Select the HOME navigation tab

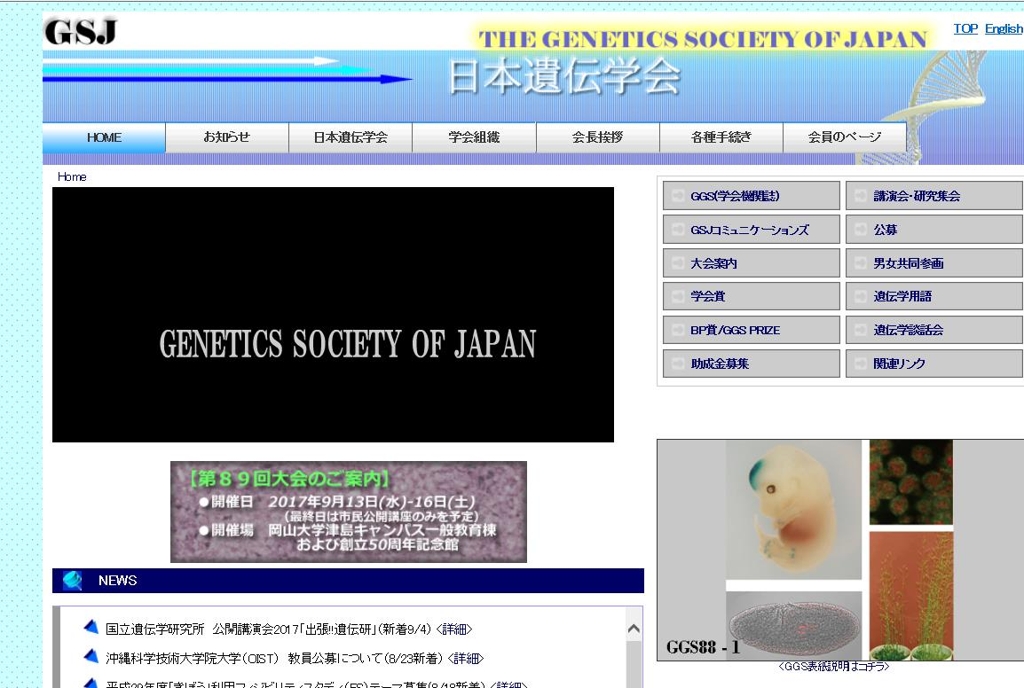104,138
